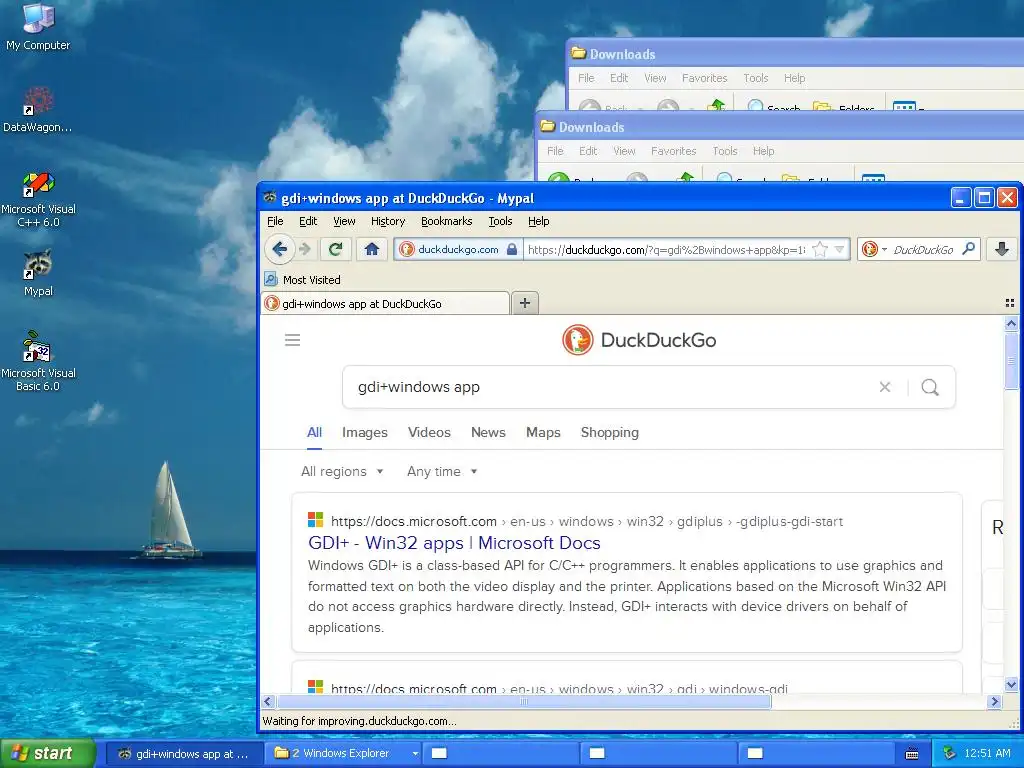Viewport: 1024px width, 768px height.
Task: Open the Downloads arrow button in Mypal
Action: [x=1002, y=249]
